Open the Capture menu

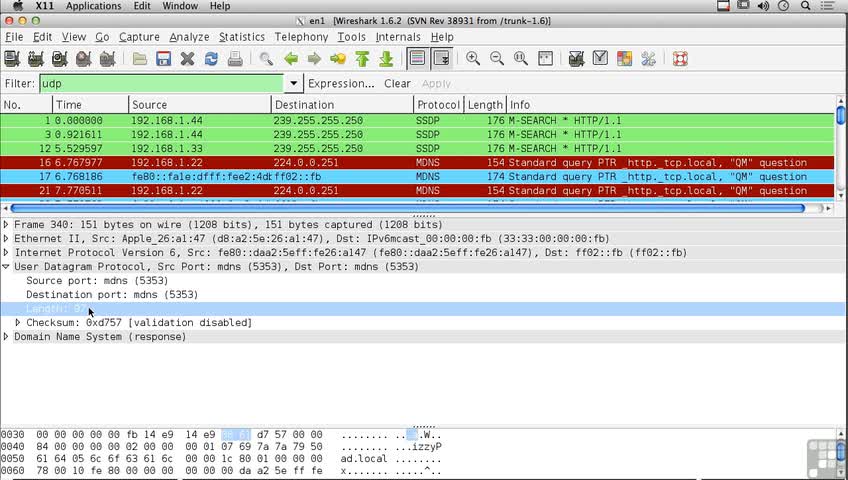click(x=139, y=37)
